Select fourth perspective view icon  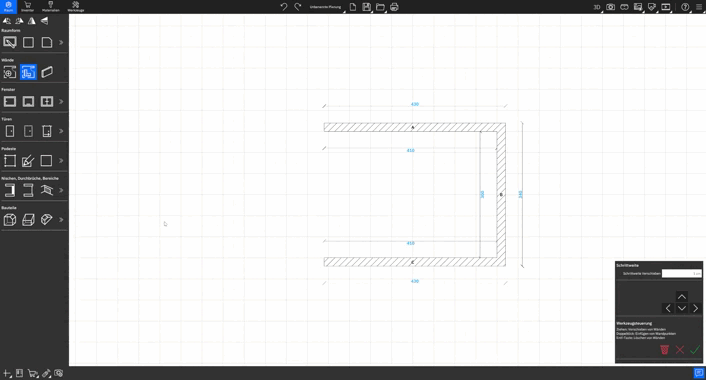click(44, 21)
